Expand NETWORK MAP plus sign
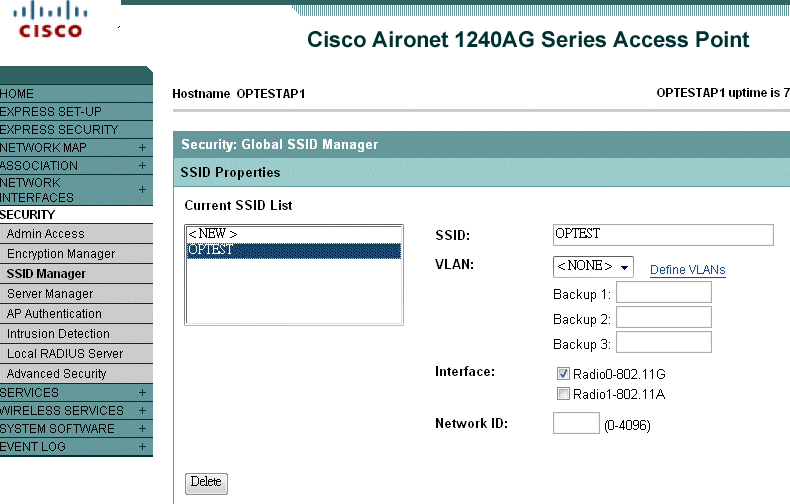Viewport: 790px width, 504px height. 142,148
